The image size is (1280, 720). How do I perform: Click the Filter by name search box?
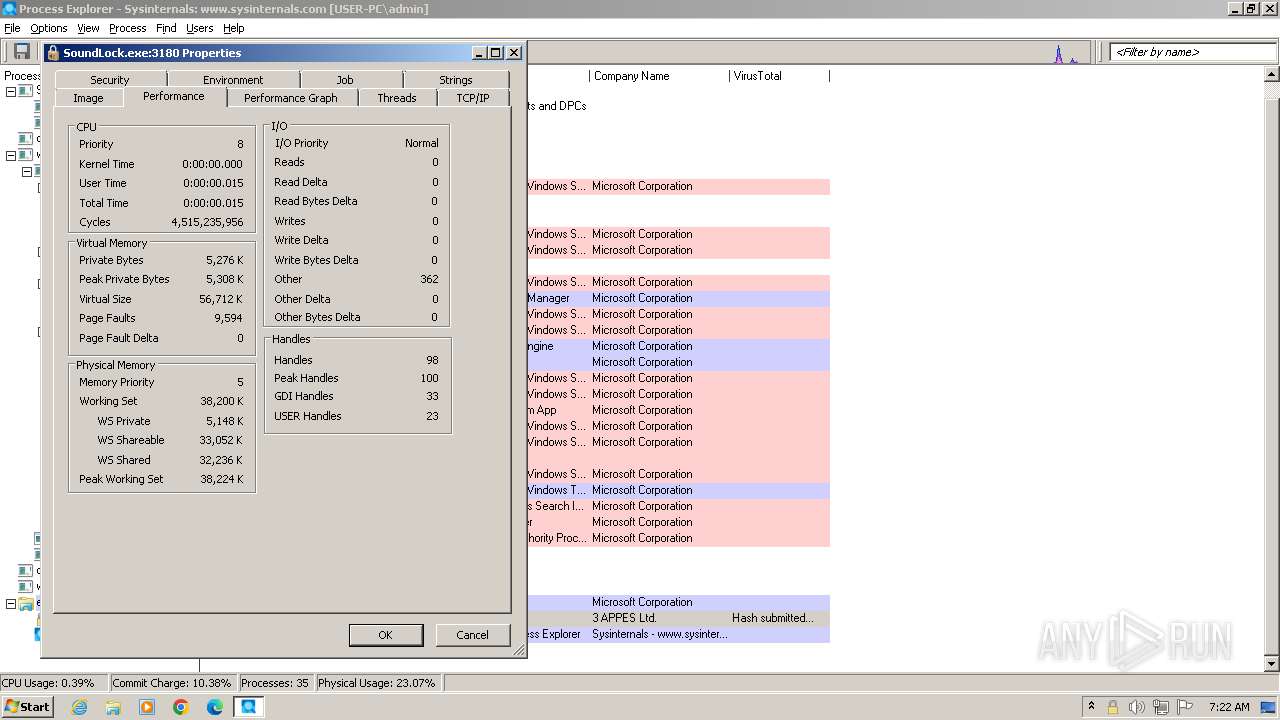pyautogui.click(x=1192, y=52)
